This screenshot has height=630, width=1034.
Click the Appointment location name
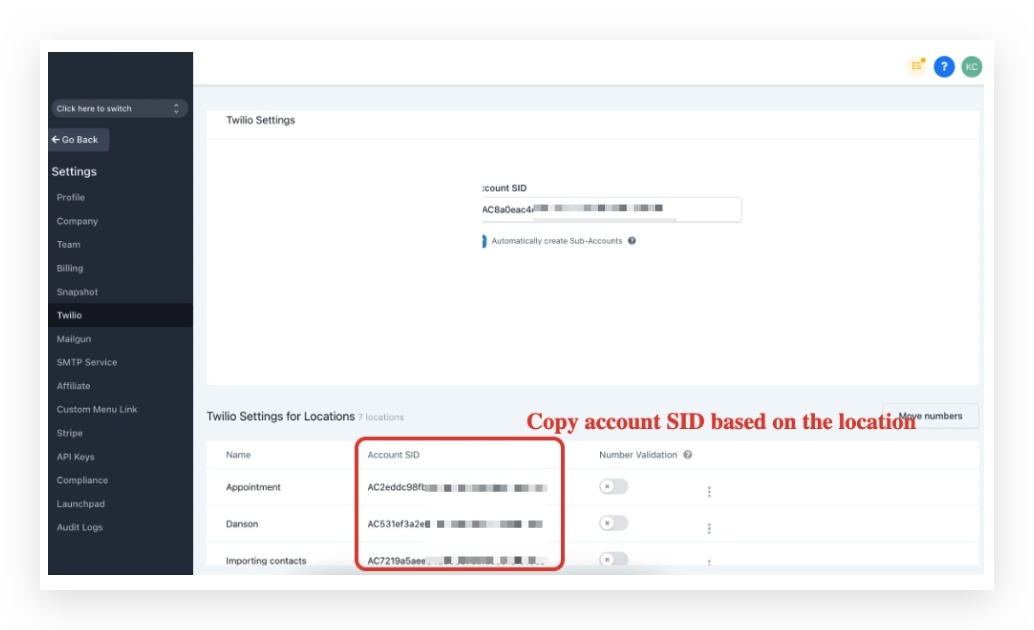click(x=253, y=487)
